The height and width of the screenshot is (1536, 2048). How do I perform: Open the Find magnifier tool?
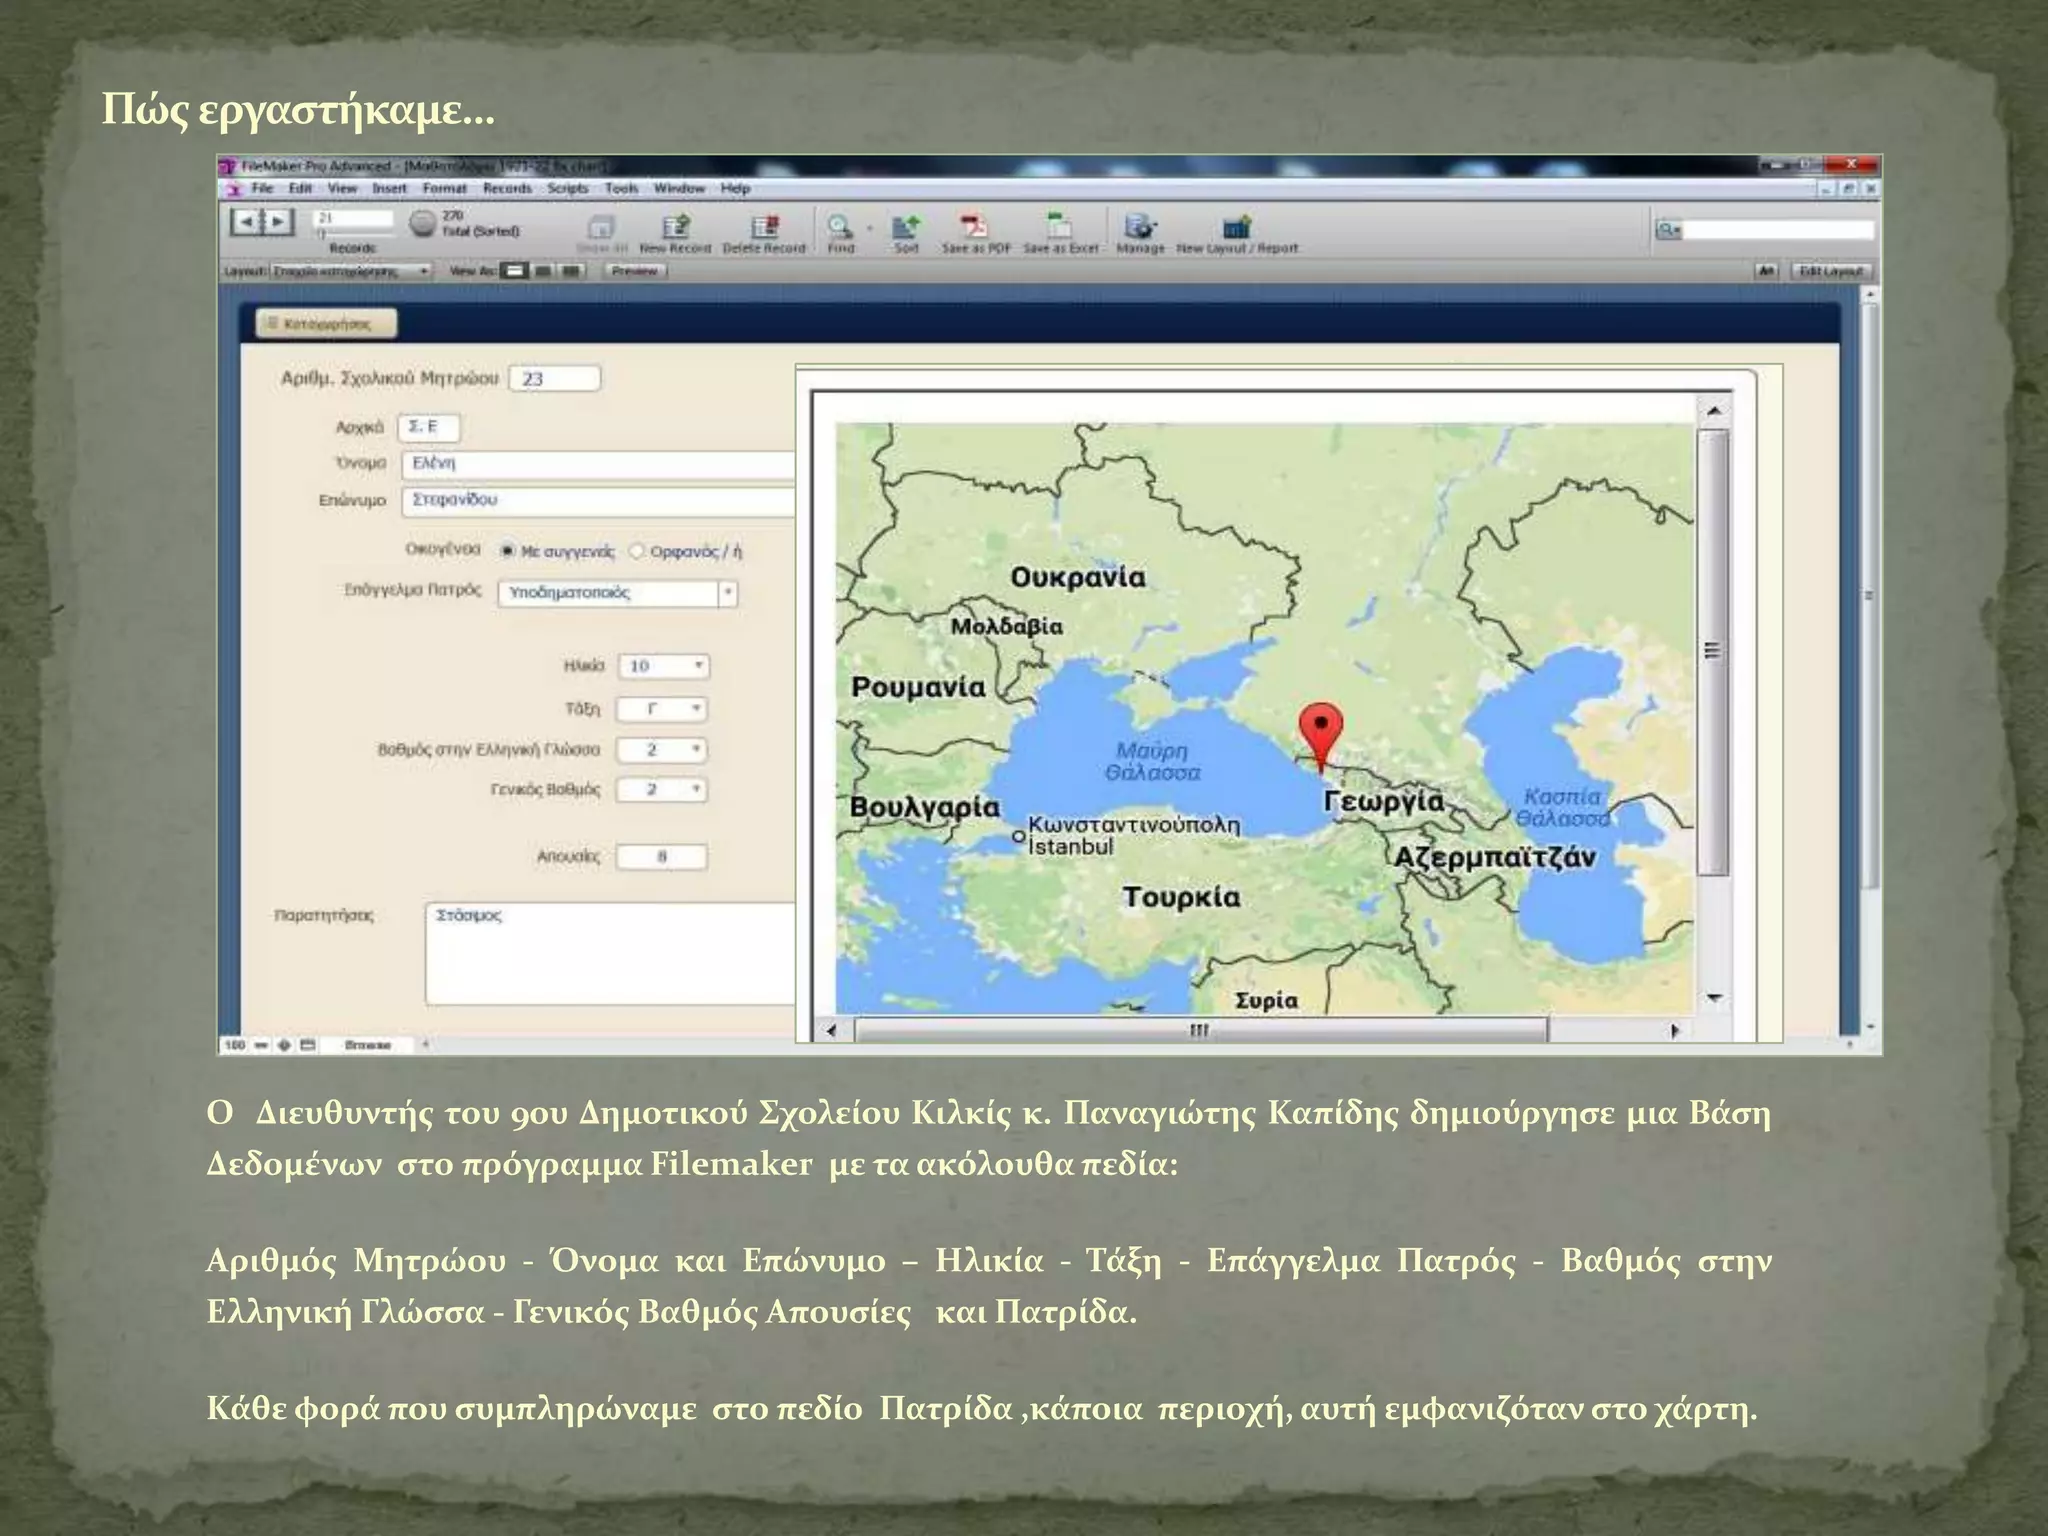pyautogui.click(x=840, y=228)
